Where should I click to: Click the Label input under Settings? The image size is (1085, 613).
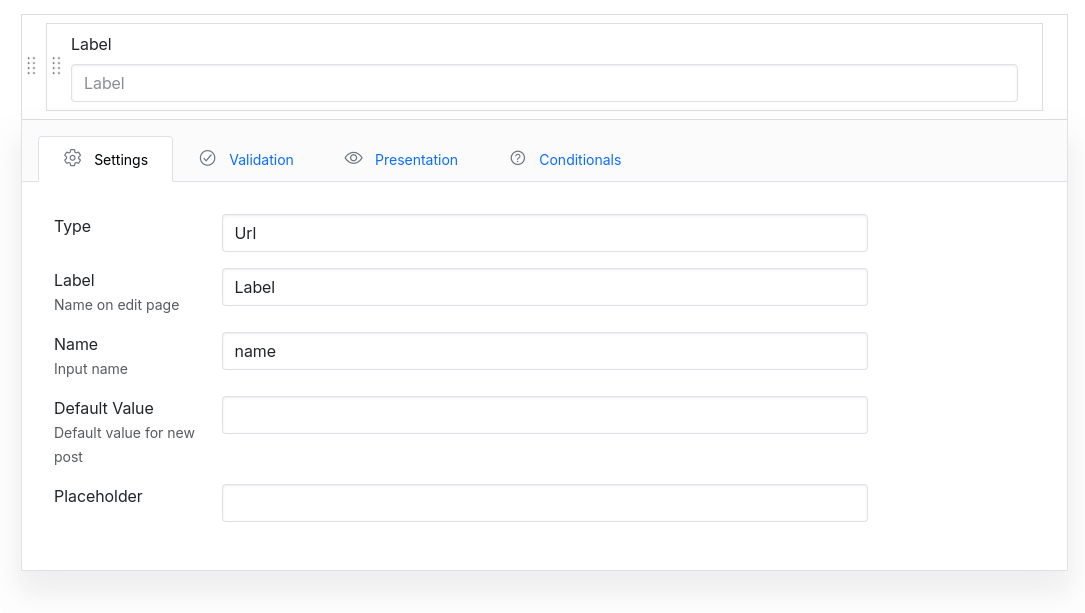[x=544, y=287]
